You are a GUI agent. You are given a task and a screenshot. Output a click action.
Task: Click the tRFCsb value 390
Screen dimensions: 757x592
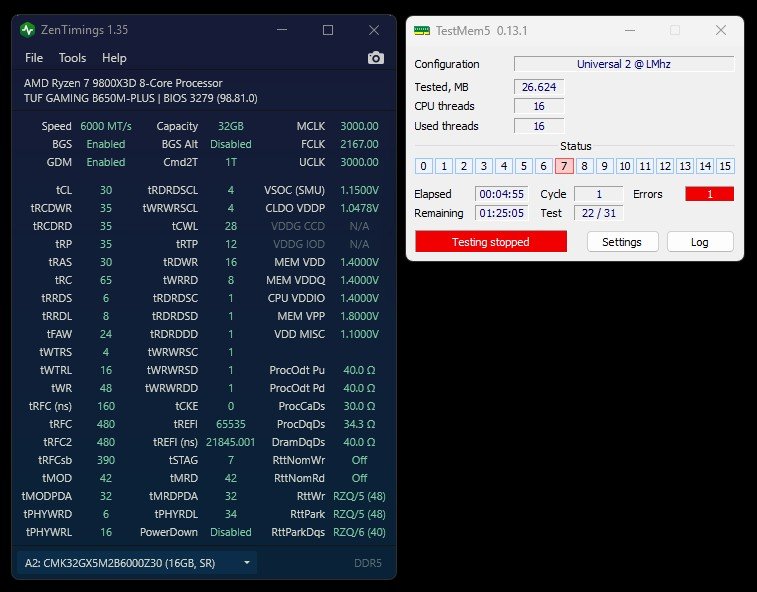106,460
